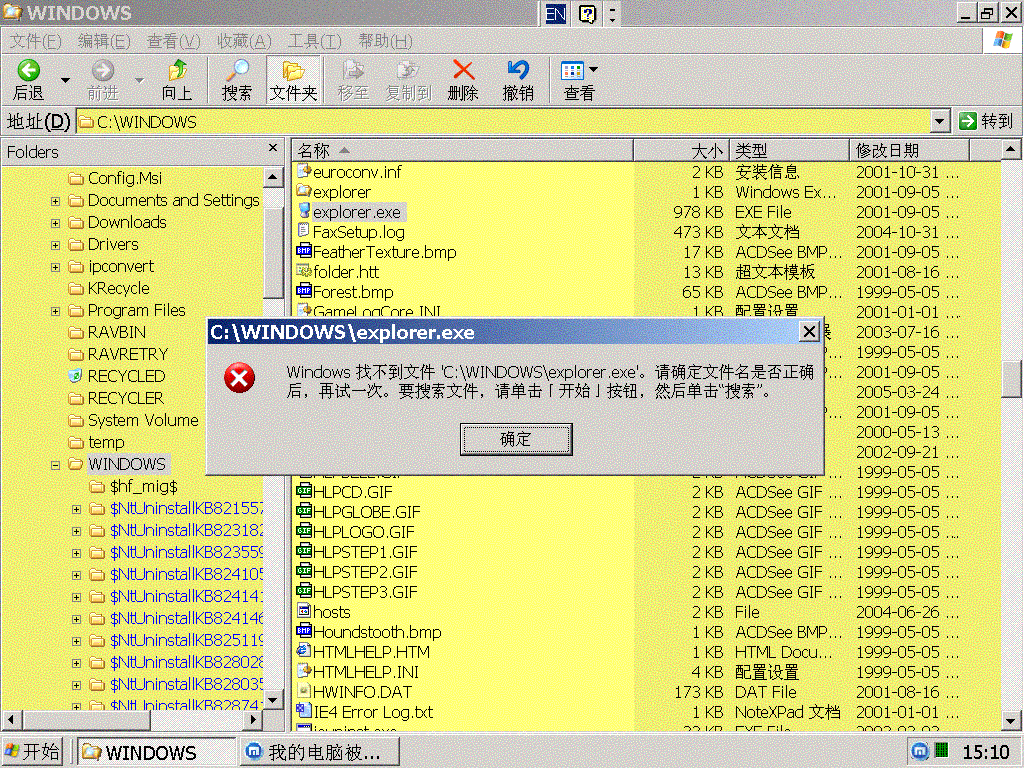Toggle the Folders (文件夹) pane button
This screenshot has height=768, width=1024.
(x=293, y=80)
